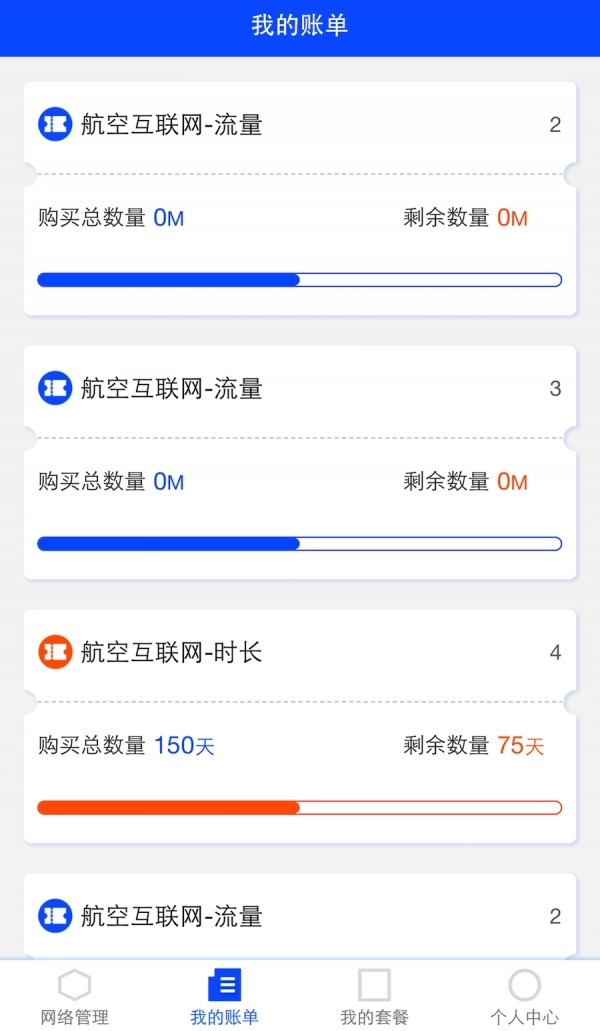The width and height of the screenshot is (600, 1031).
Task: Tap the 个人中心 circle icon
Action: point(524,985)
